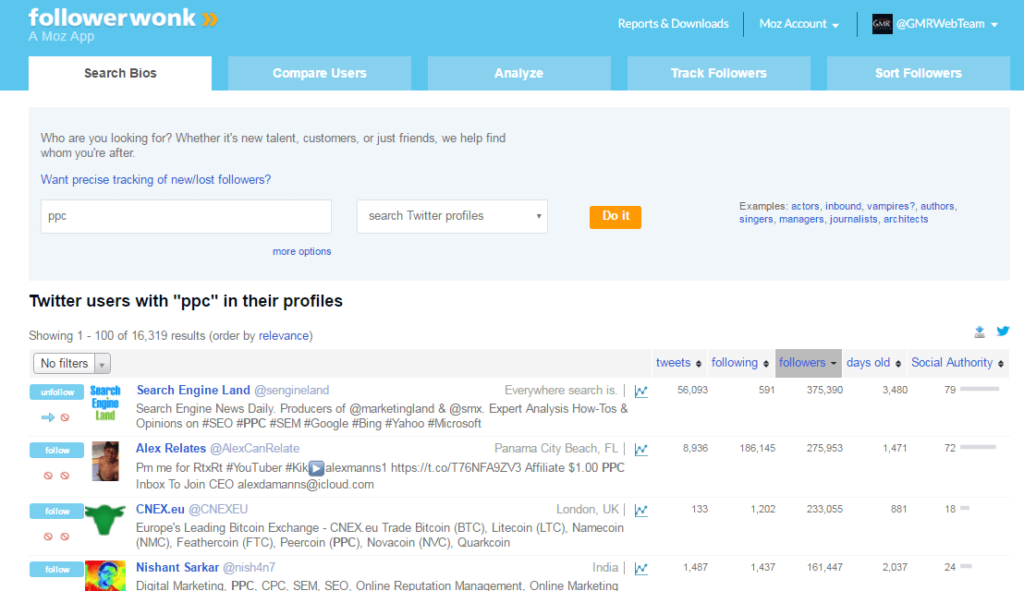Click the @sengineland handle
Image resolution: width=1024 pixels, height=591 pixels.
(x=291, y=391)
